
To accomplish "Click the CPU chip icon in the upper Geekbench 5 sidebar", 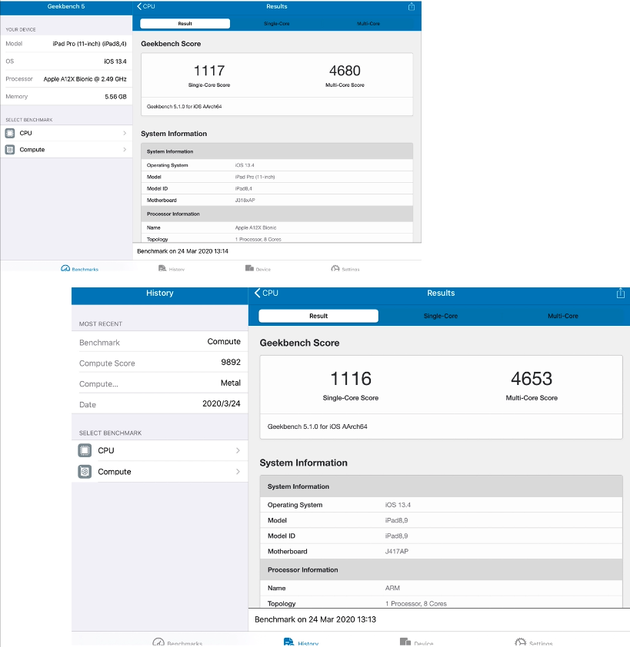I will pyautogui.click(x=10, y=133).
